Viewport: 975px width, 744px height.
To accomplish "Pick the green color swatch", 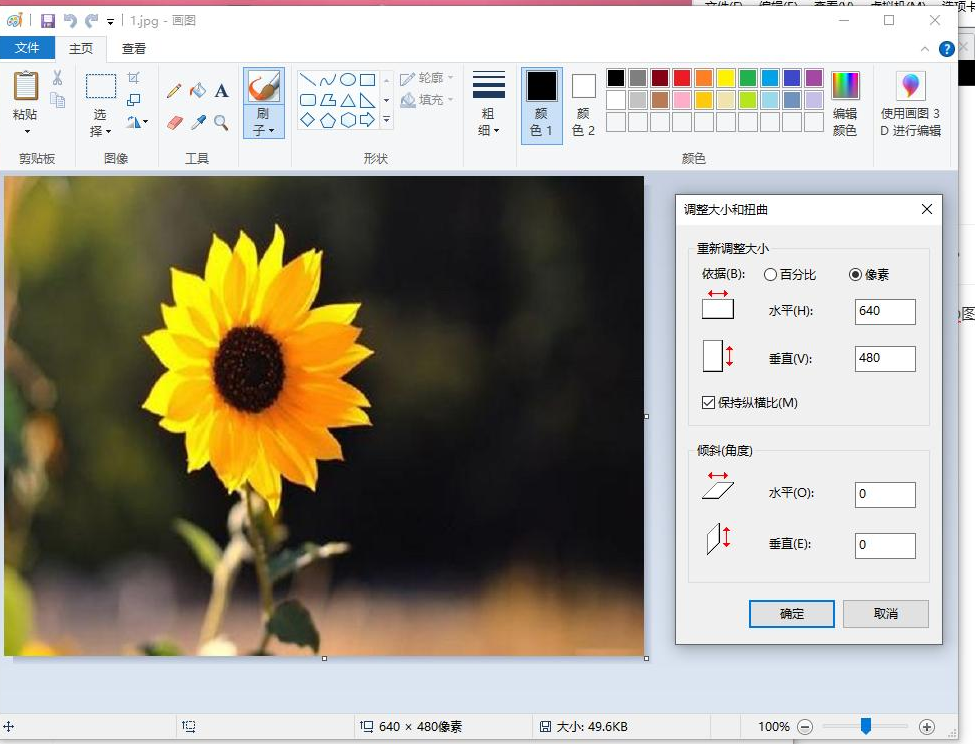I will coord(748,78).
